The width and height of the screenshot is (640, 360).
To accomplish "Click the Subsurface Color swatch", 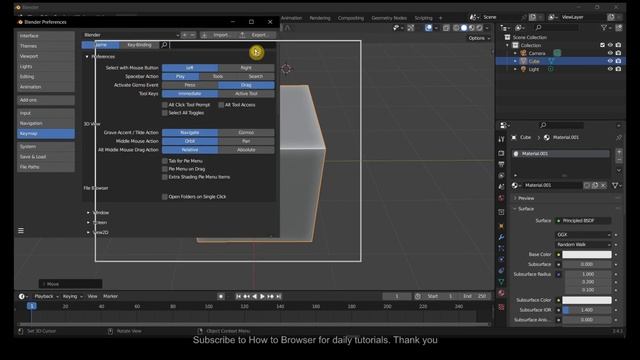I will coord(587,300).
